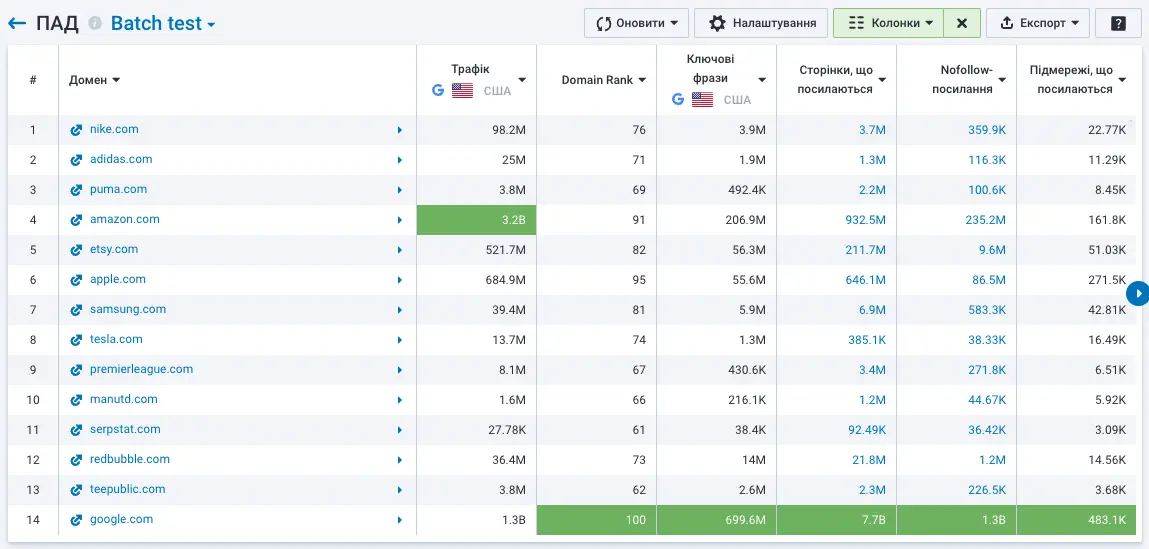Open the help question mark button

tap(1118, 23)
